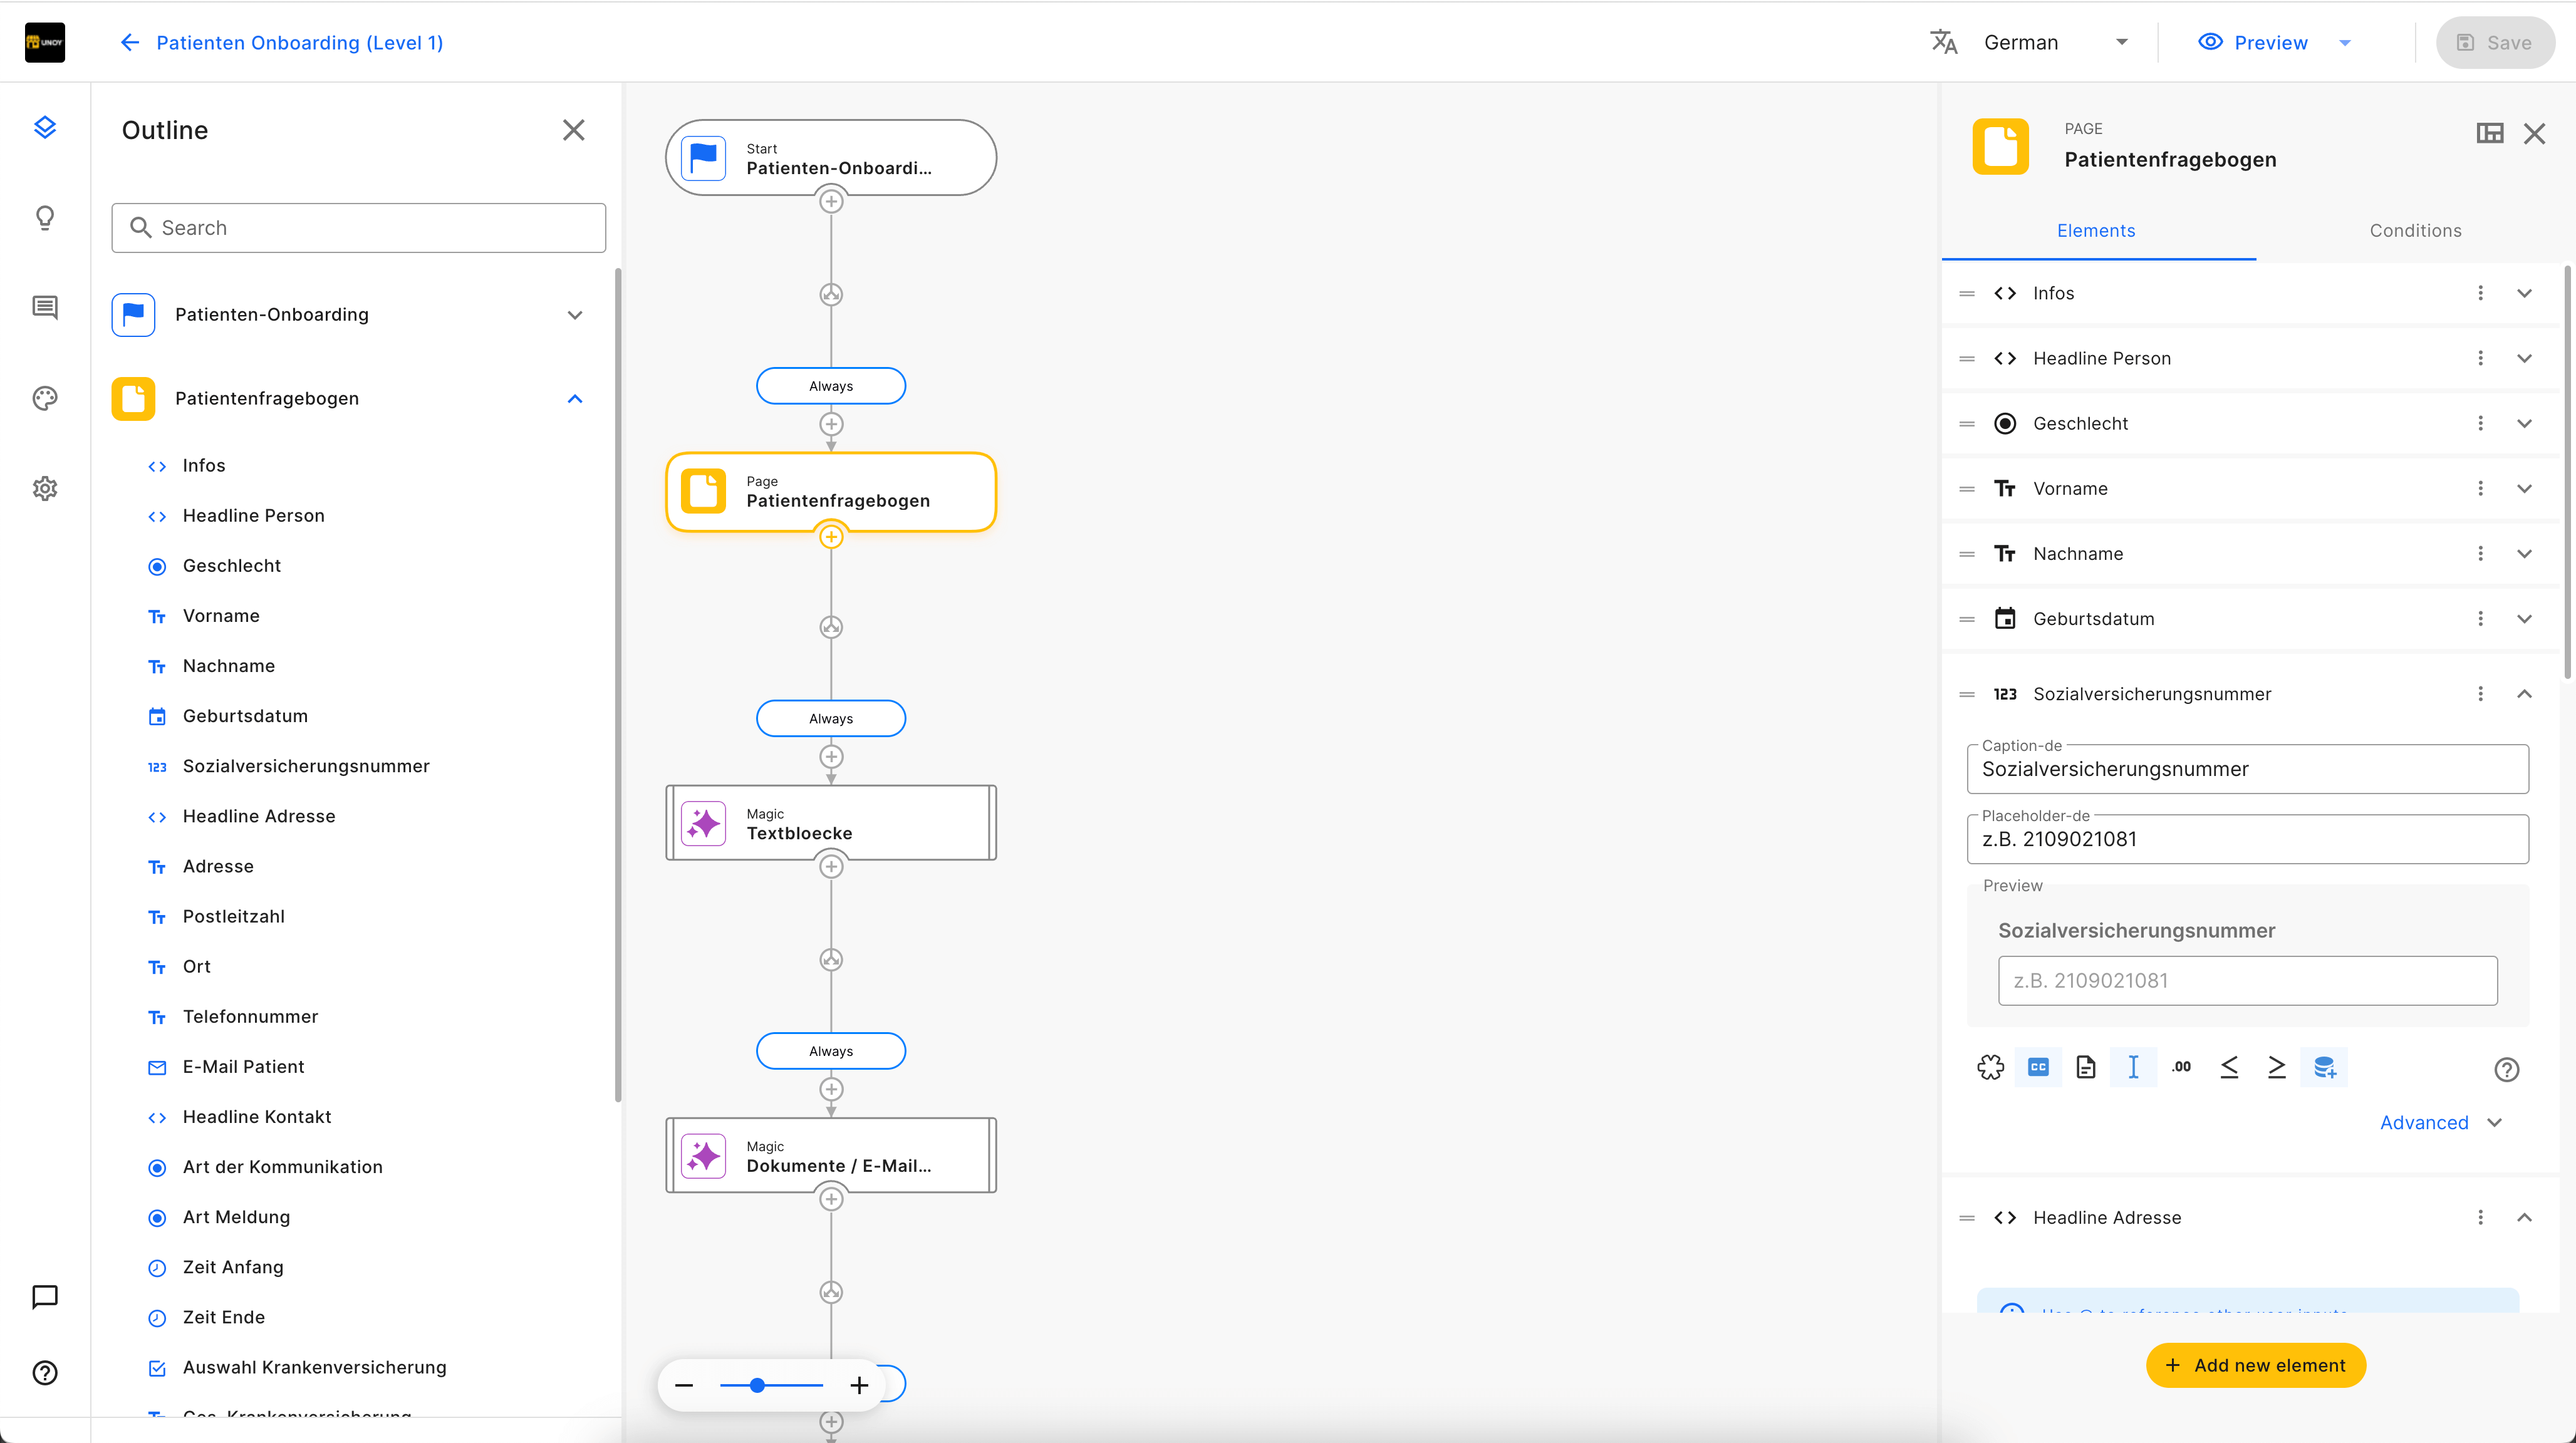Screen dimensions: 2576x1443
Task: Open the lightbulb ideas sidebar icon
Action: 45,217
